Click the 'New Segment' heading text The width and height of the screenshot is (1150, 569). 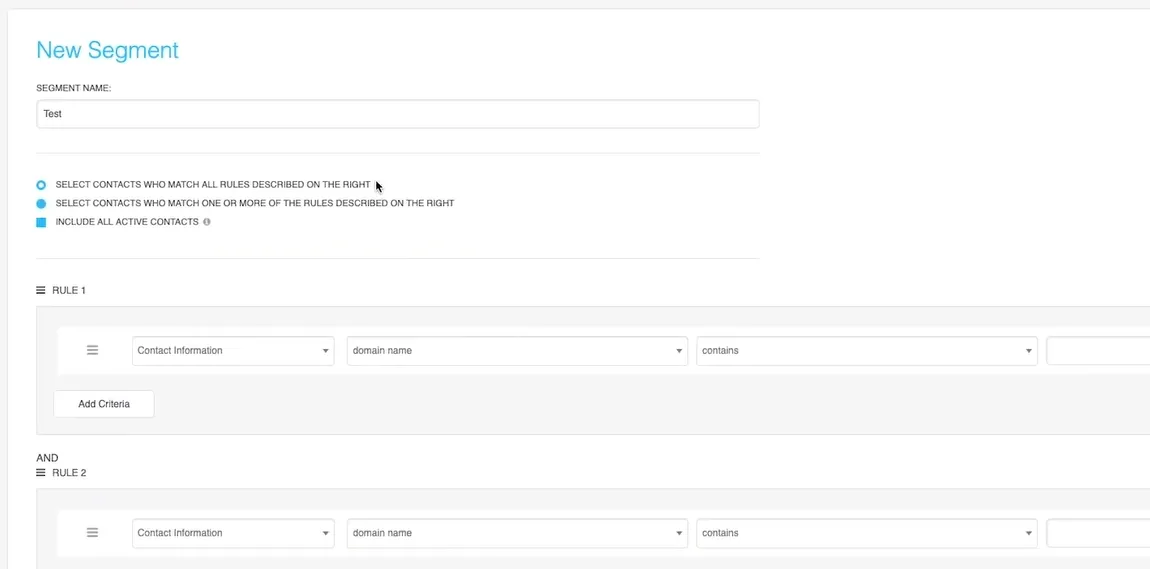tap(107, 51)
